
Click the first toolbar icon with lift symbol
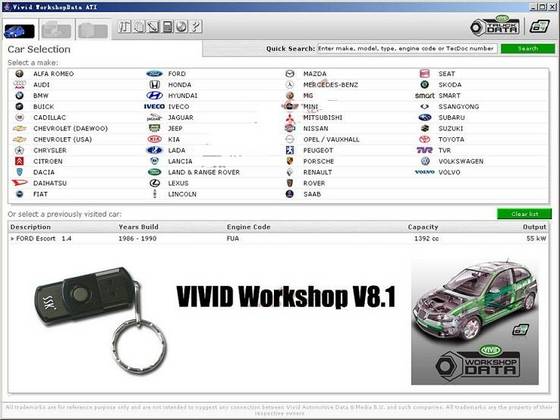pyautogui.click(x=124, y=26)
